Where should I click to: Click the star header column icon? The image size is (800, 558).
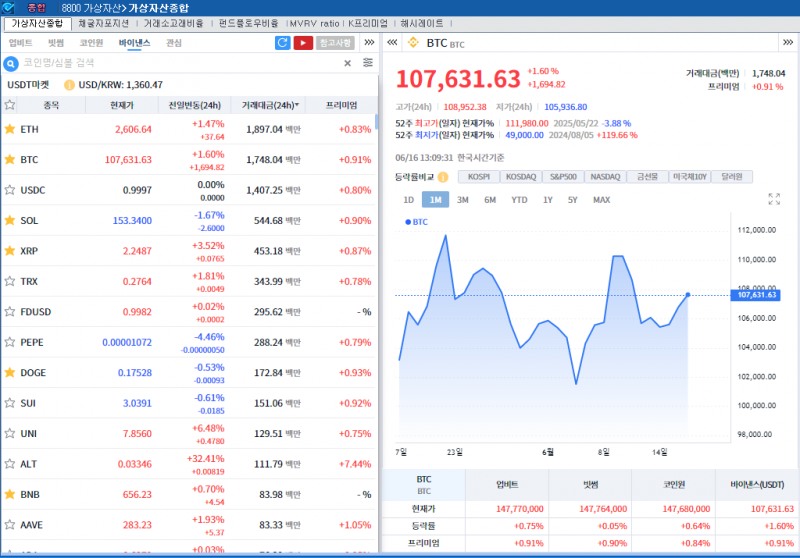pyautogui.click(x=10, y=105)
